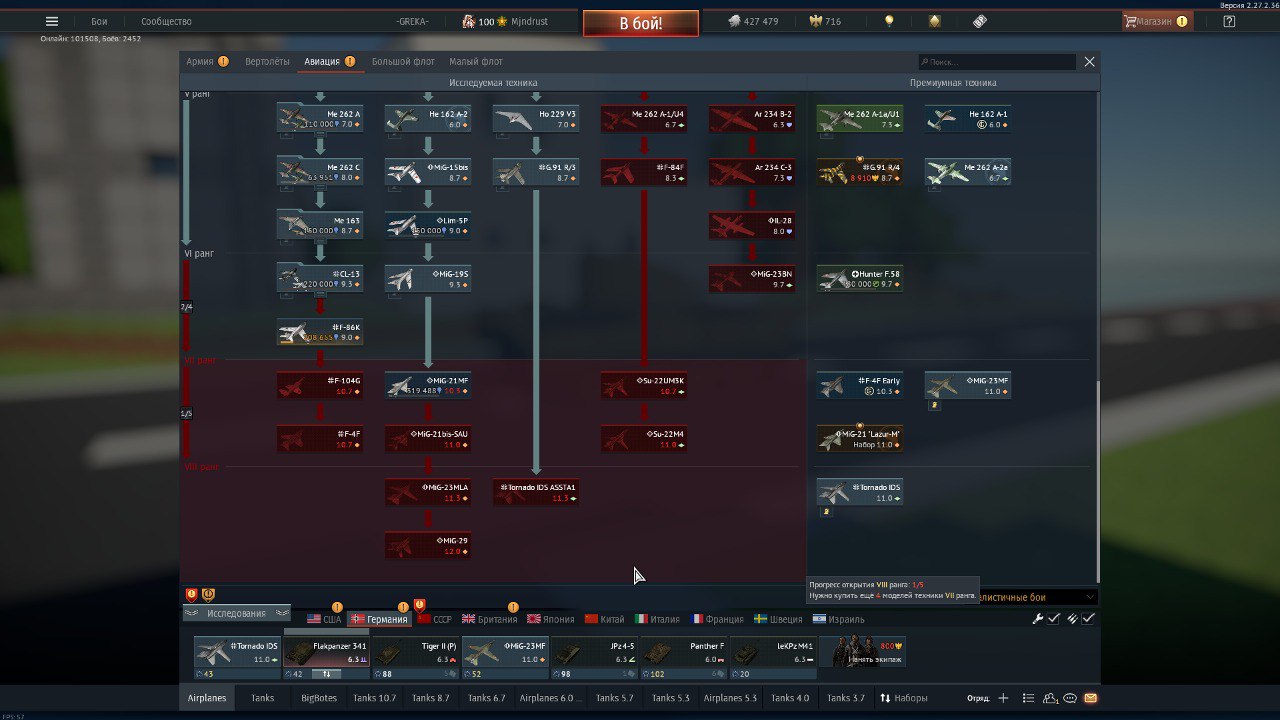Viewport: 1280px width, 720px height.
Task: Select premium MiG-21 'Lazur-M' card
Action: (860, 438)
